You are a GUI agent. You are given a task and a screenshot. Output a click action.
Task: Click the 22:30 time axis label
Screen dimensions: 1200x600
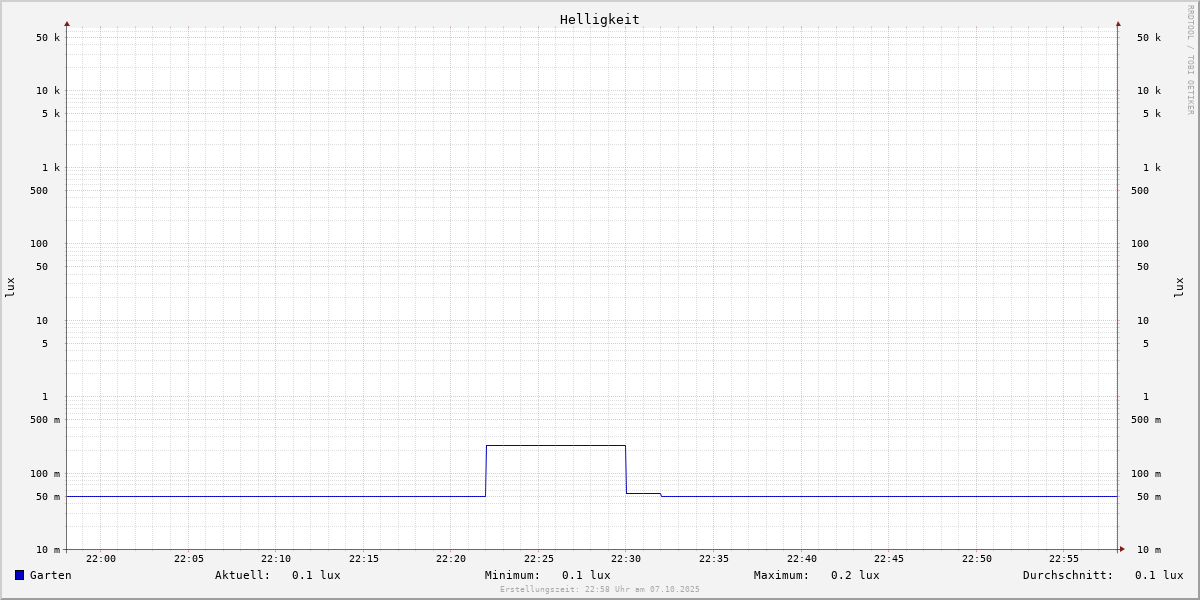626,559
